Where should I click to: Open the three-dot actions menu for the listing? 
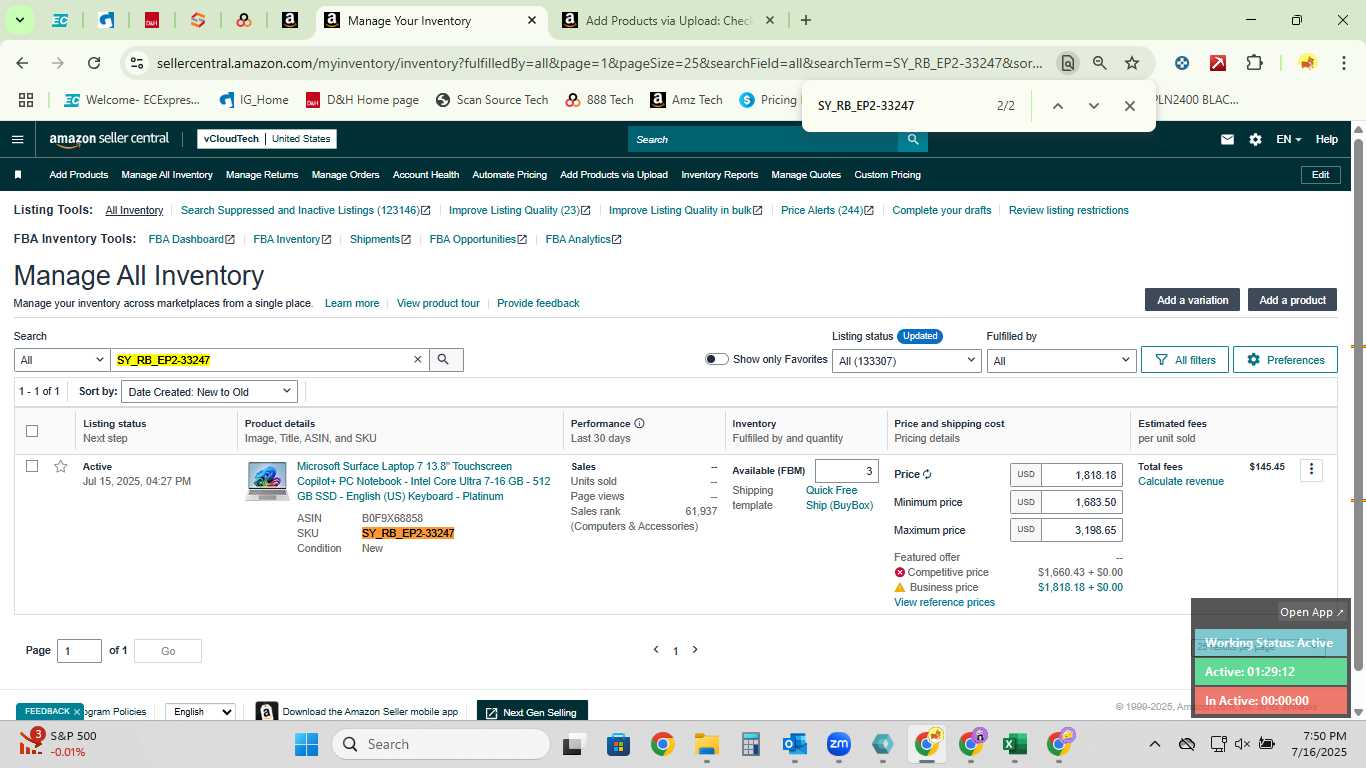click(1311, 470)
